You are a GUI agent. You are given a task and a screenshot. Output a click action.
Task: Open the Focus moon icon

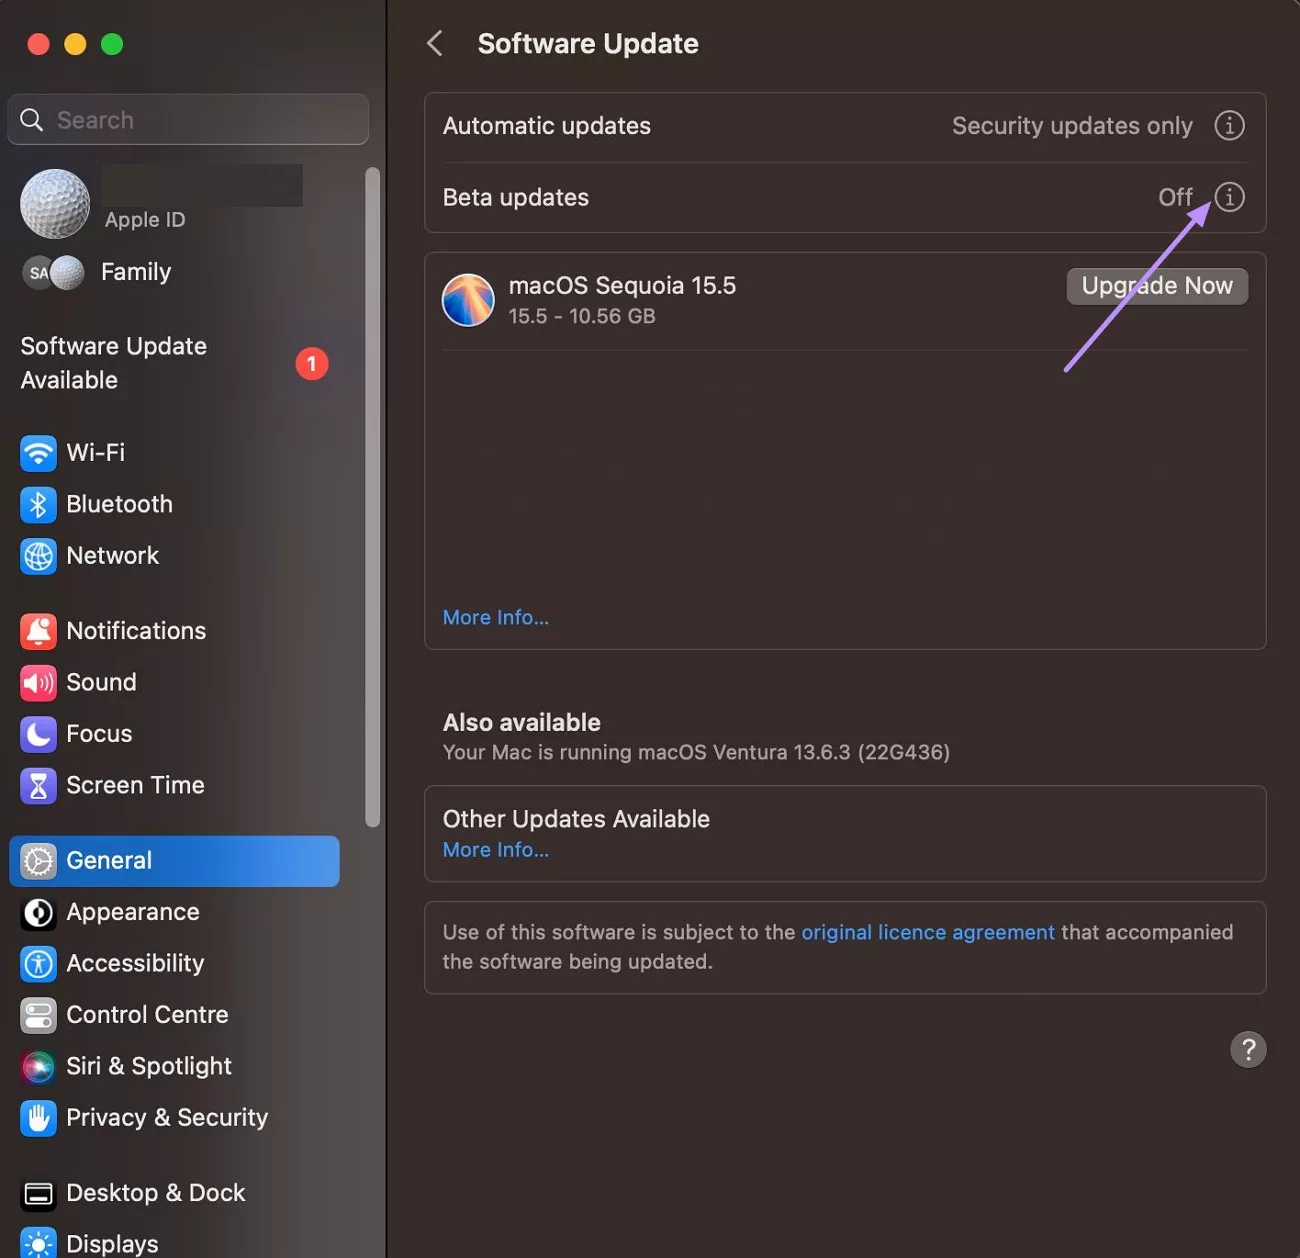pyautogui.click(x=38, y=734)
